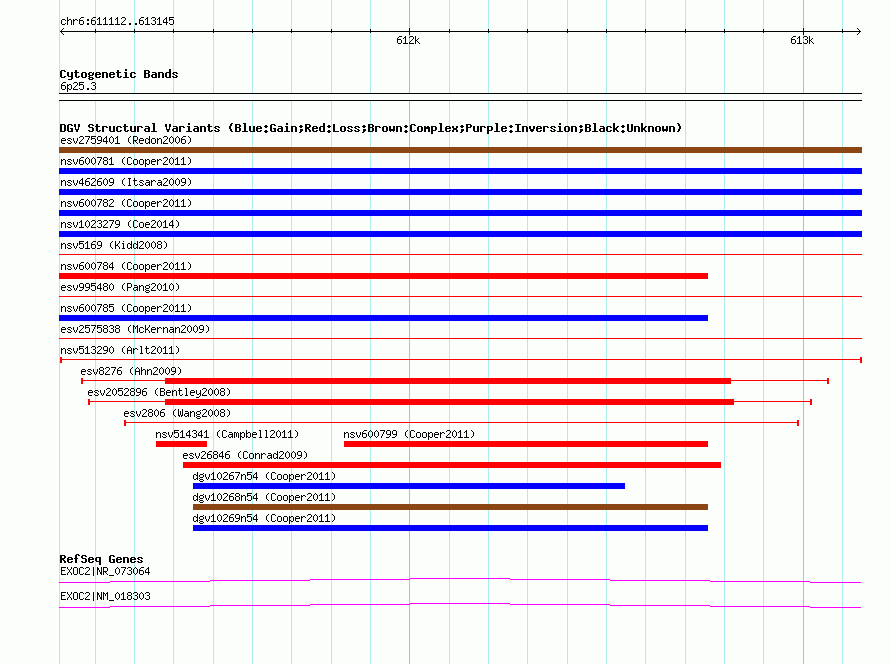Open esv2759401 (Redon2006) variant label

pyautogui.click(x=126, y=140)
